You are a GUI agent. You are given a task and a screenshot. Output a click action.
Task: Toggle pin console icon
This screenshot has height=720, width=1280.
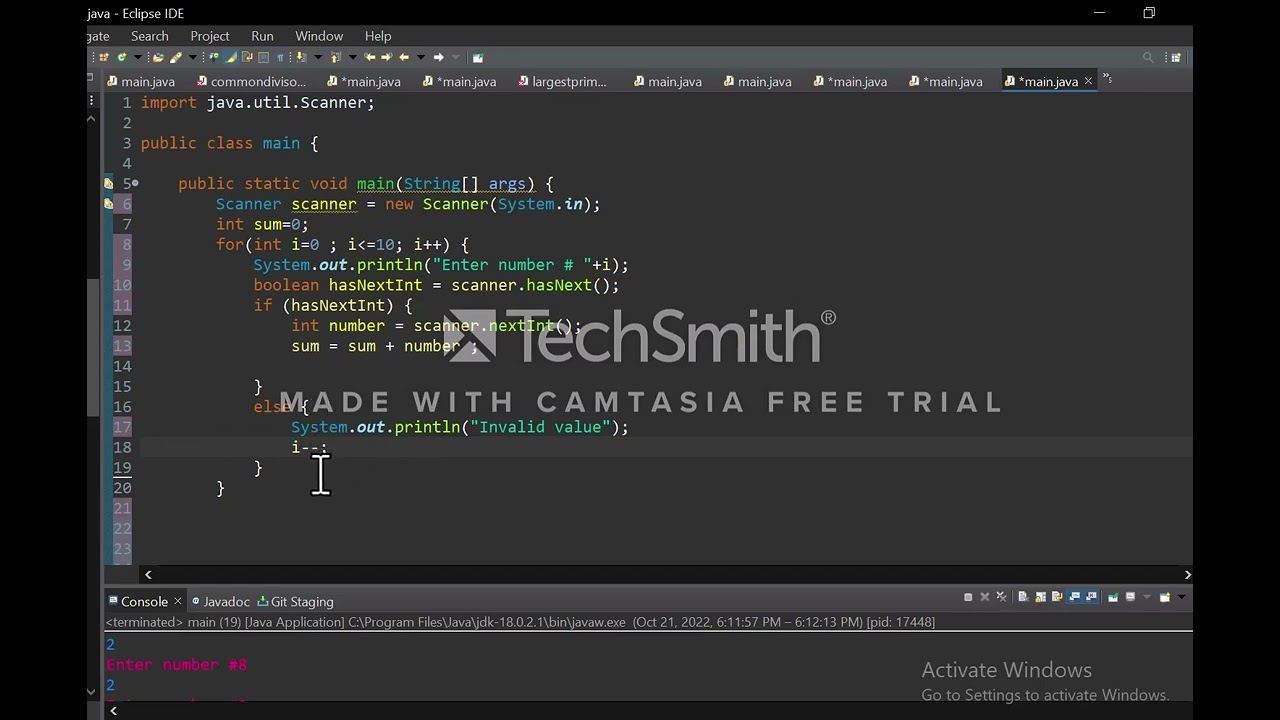pos(1113,597)
